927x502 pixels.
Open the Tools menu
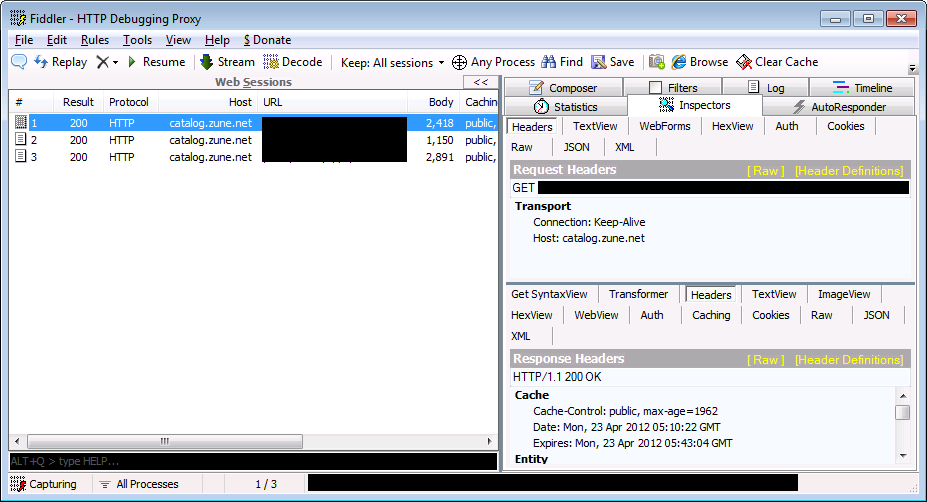coord(137,40)
